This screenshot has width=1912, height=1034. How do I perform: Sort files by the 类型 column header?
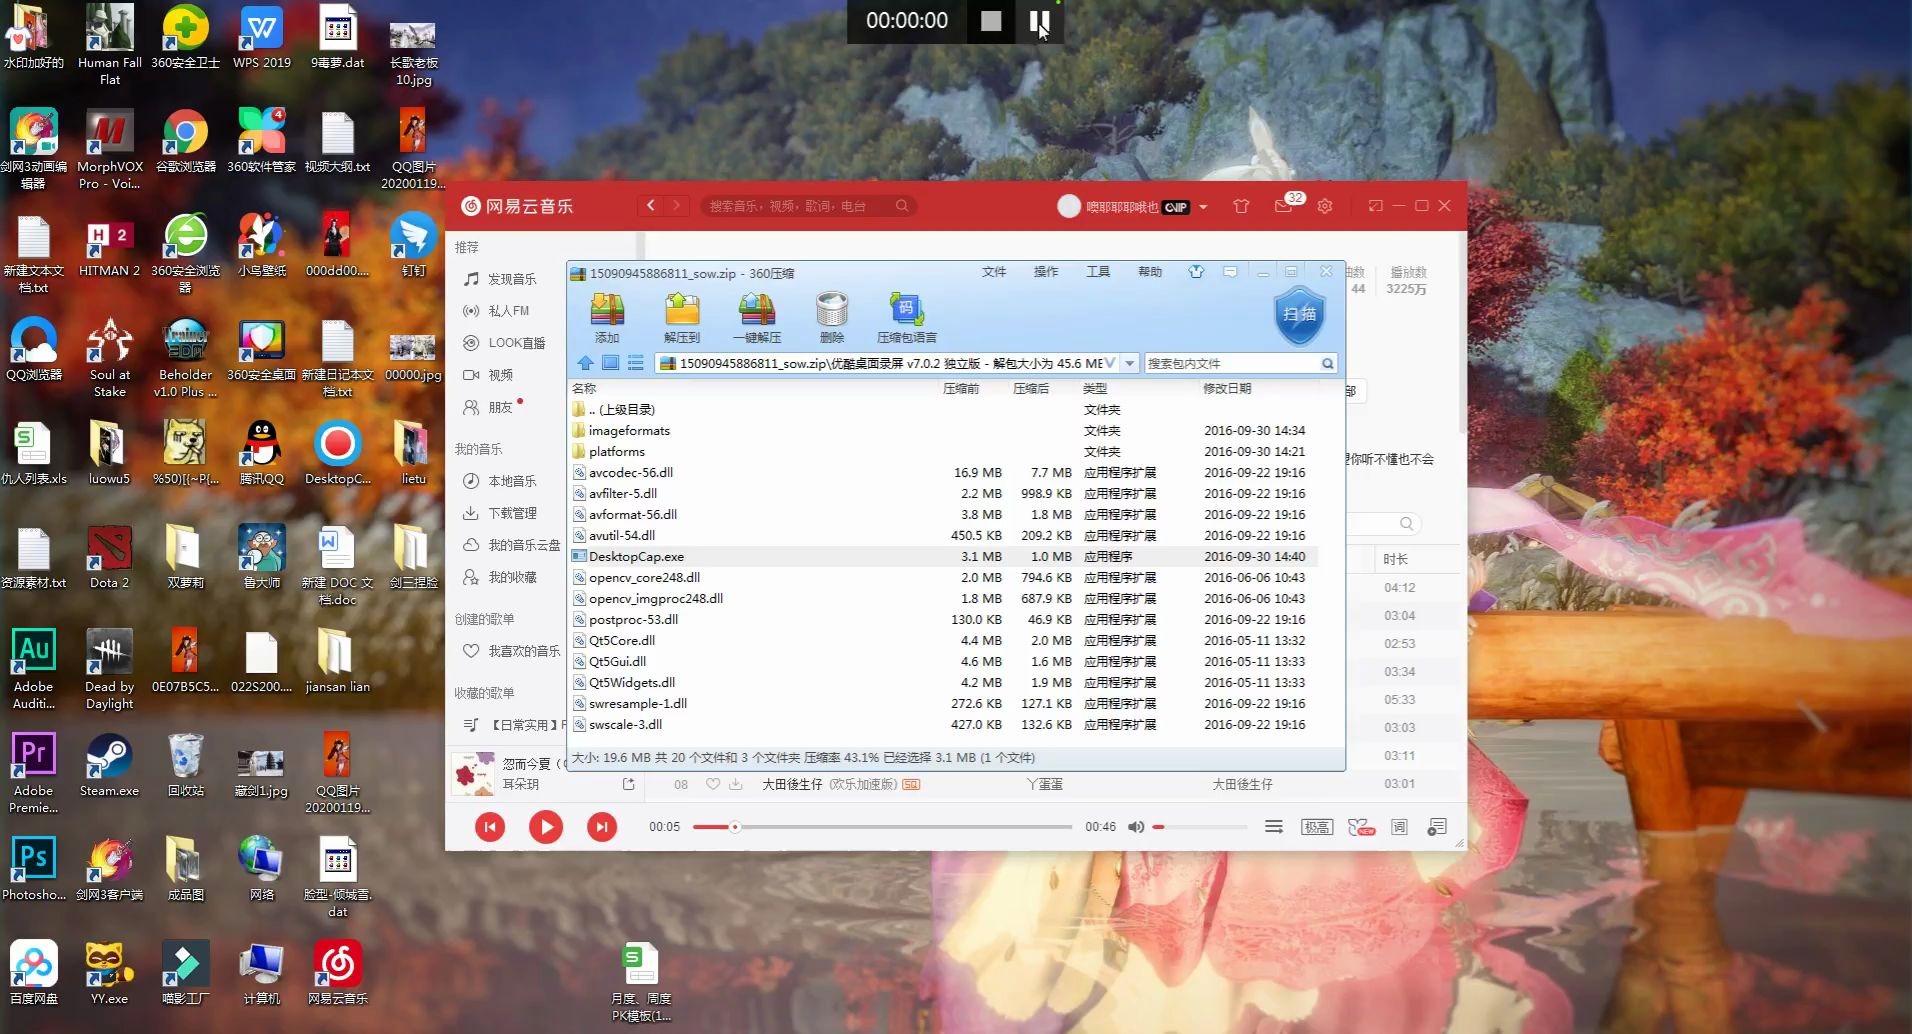pos(1095,388)
